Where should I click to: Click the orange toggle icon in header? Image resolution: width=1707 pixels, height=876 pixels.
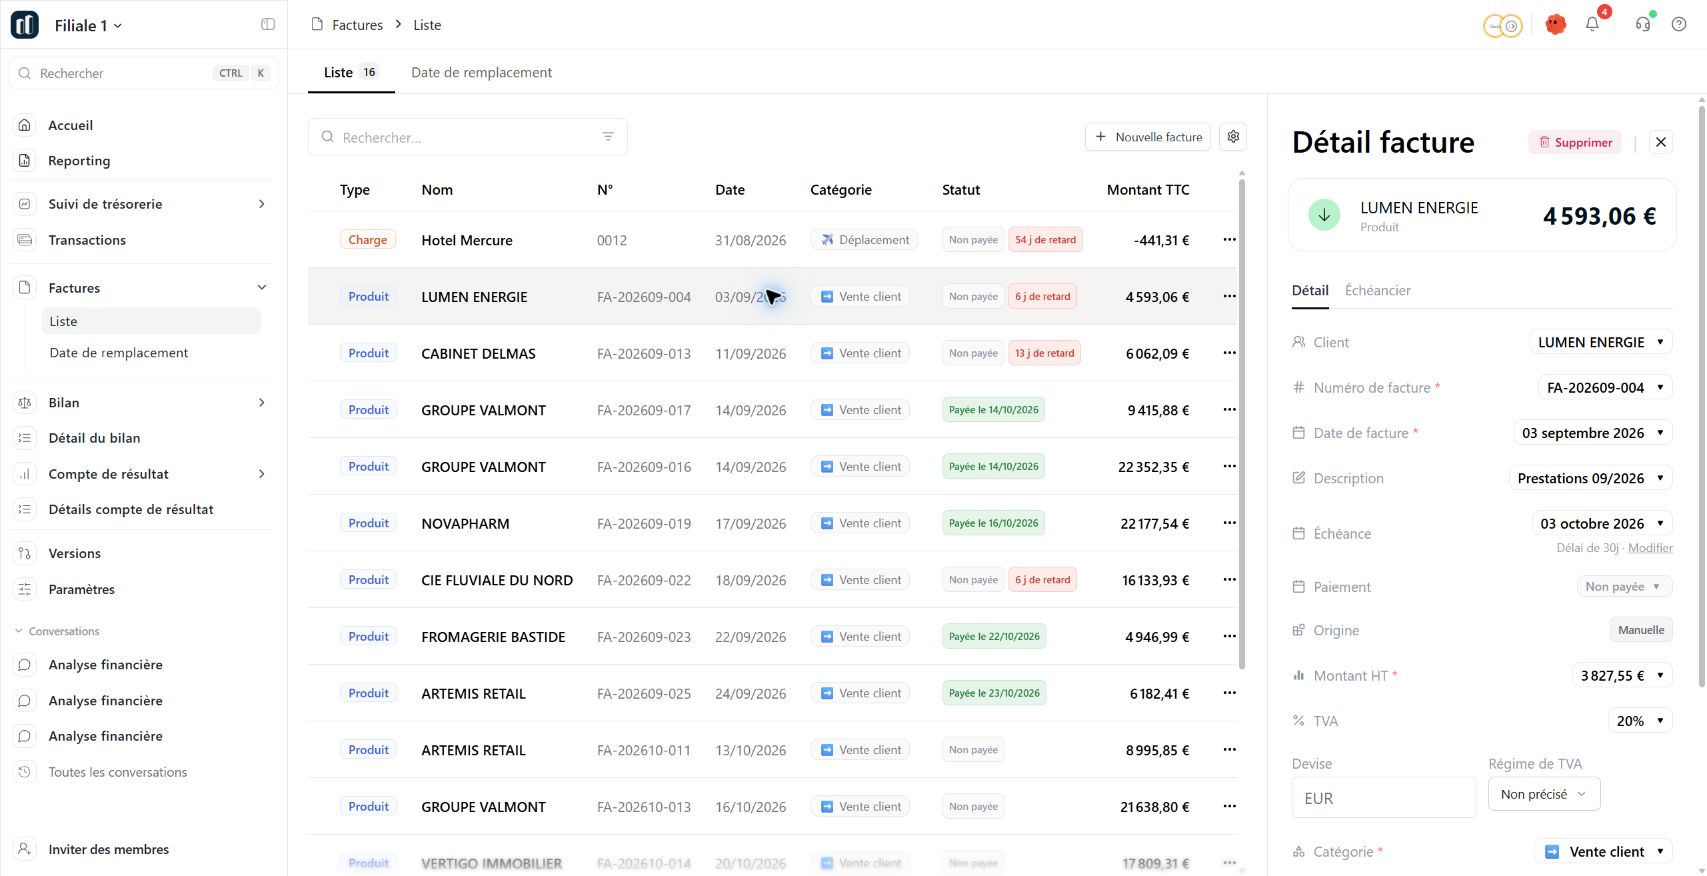pos(1502,26)
